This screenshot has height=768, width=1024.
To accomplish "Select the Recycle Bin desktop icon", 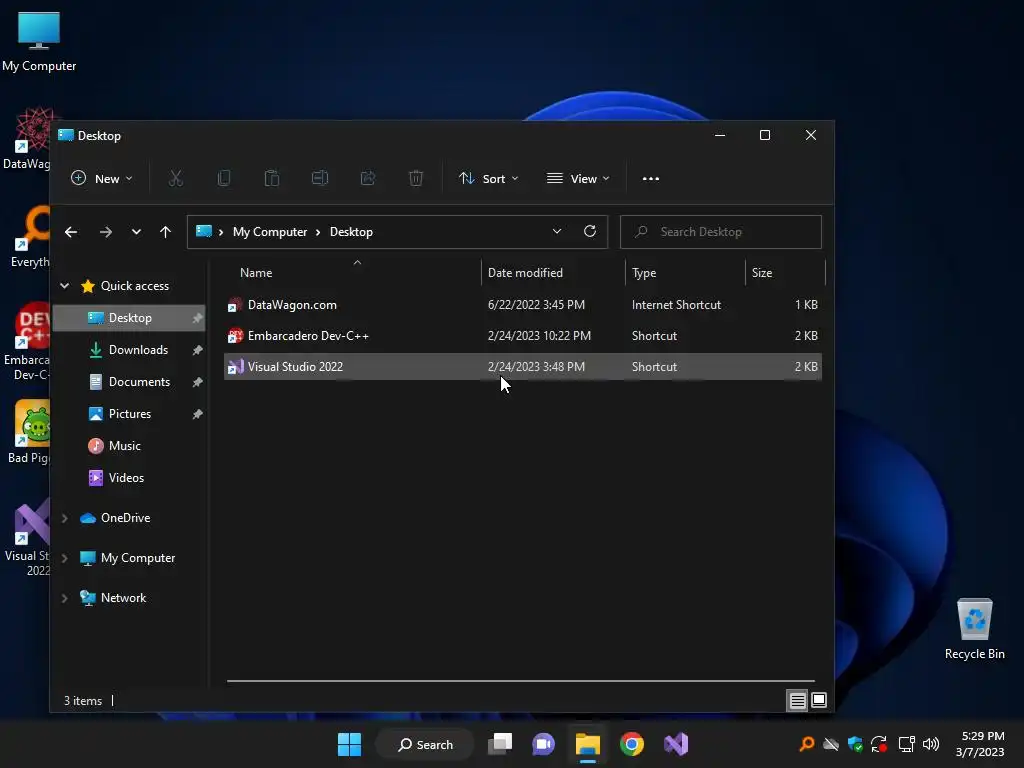I will pyautogui.click(x=974, y=630).
